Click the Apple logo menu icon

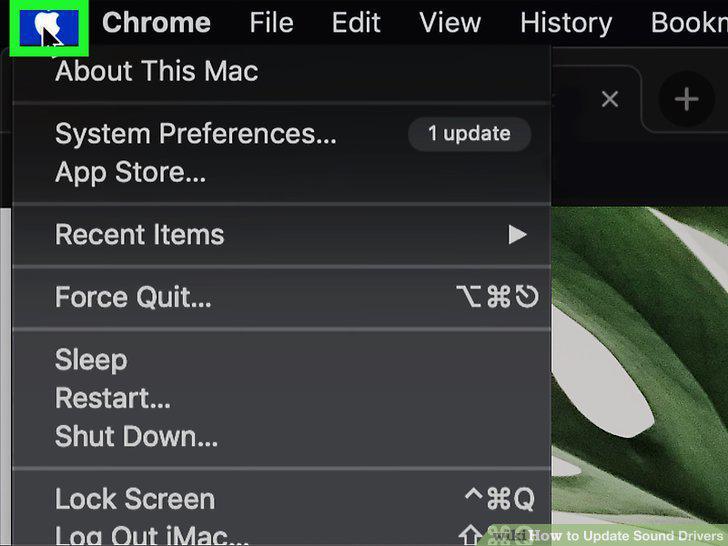pos(49,27)
